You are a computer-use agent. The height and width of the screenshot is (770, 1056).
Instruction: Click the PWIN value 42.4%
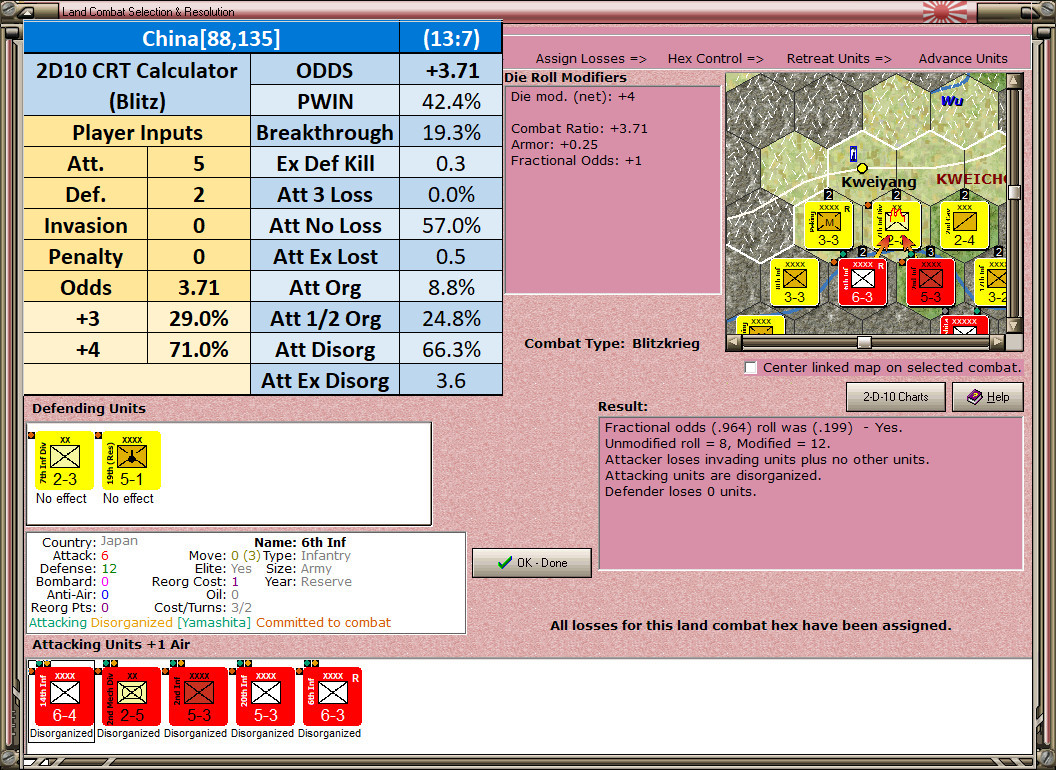tap(451, 102)
